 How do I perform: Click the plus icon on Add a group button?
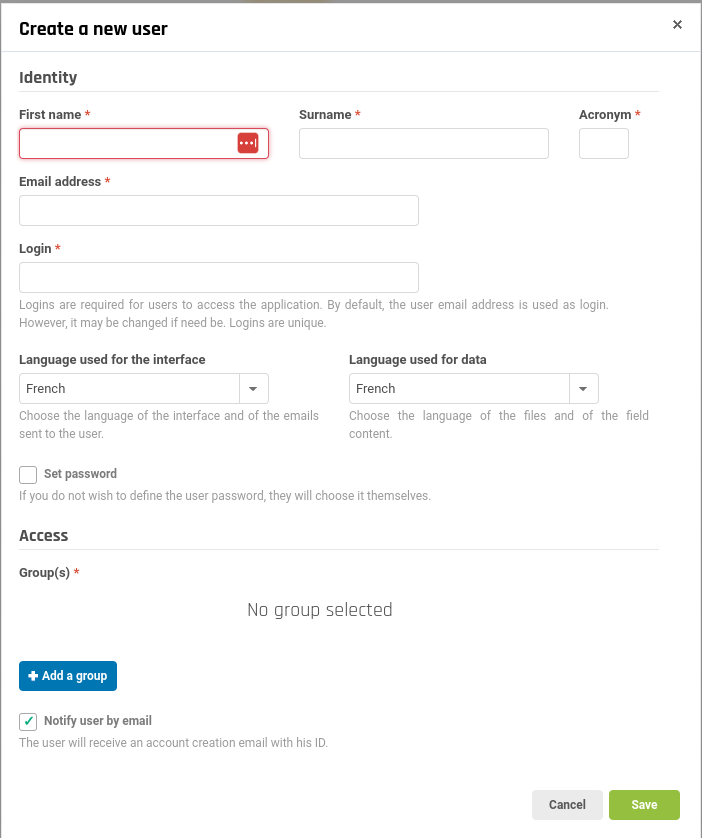pyautogui.click(x=32, y=676)
